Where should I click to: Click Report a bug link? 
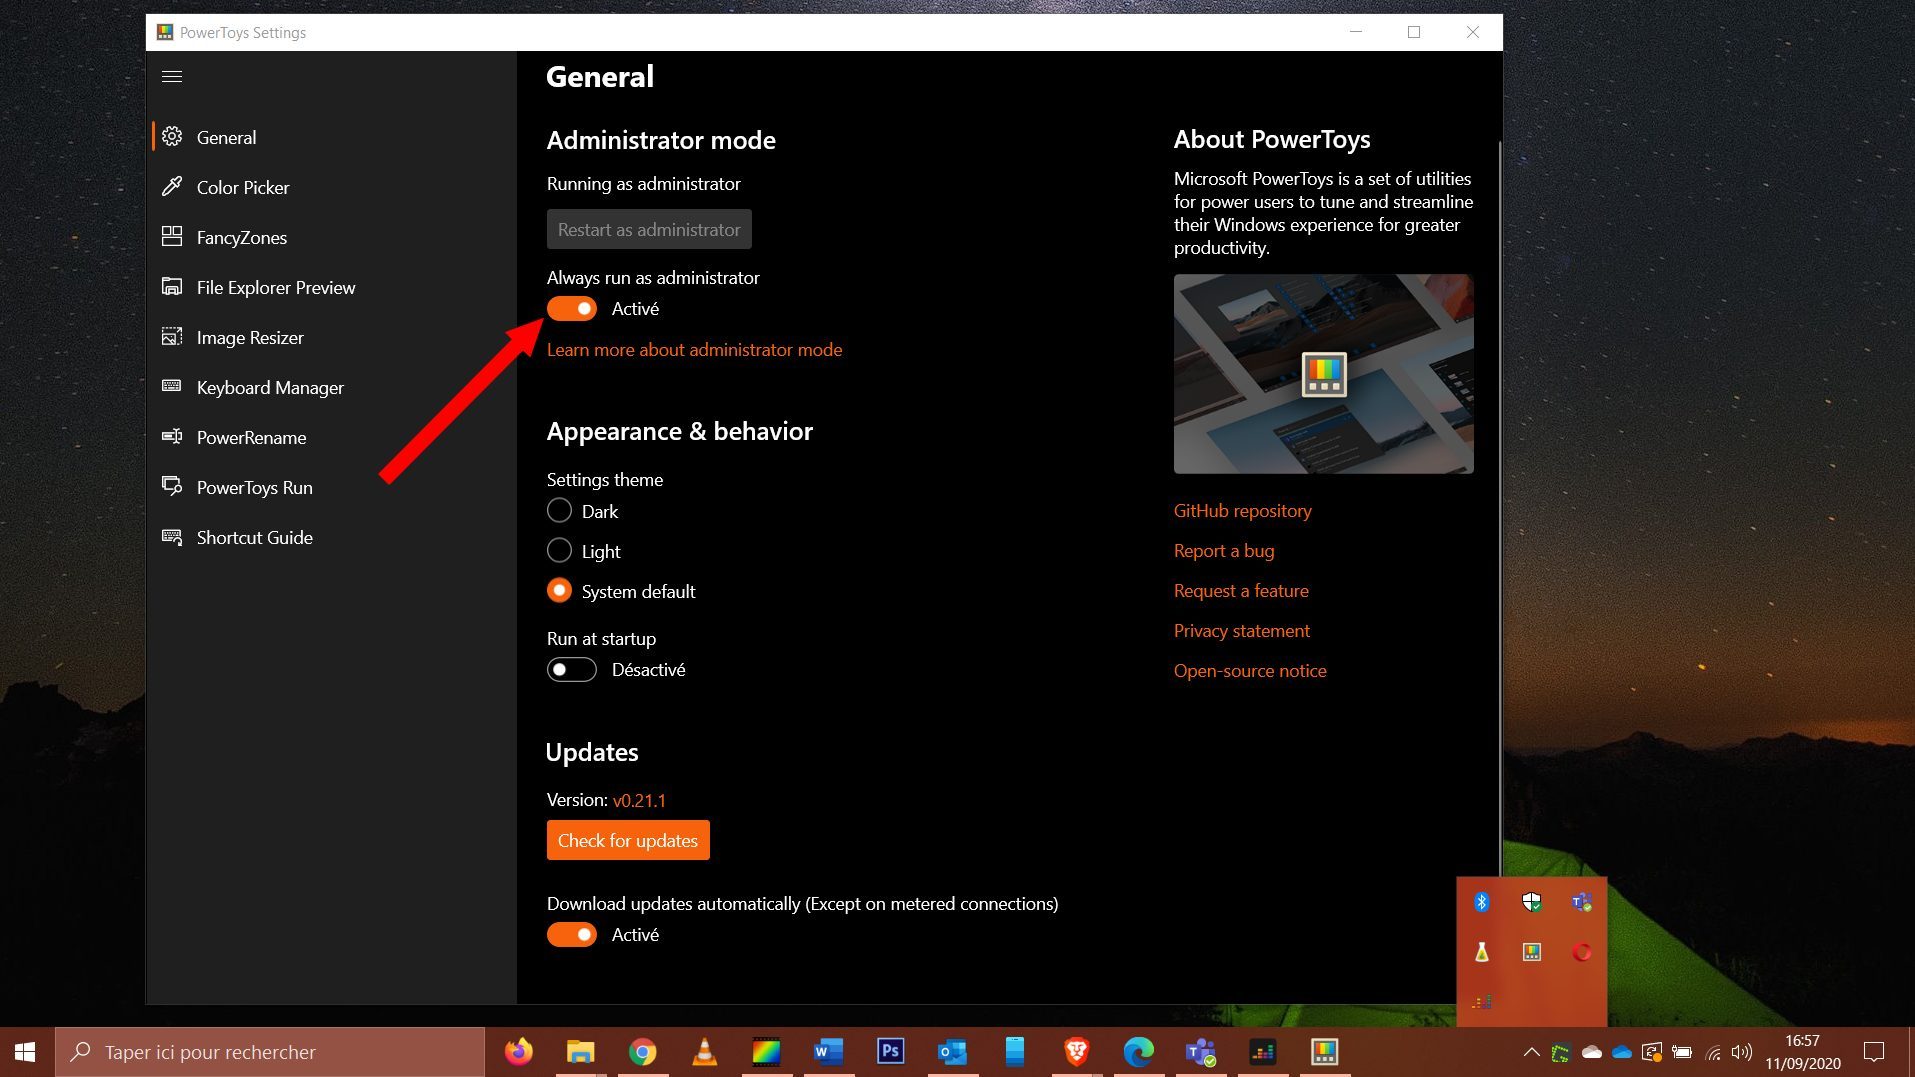coord(1224,551)
